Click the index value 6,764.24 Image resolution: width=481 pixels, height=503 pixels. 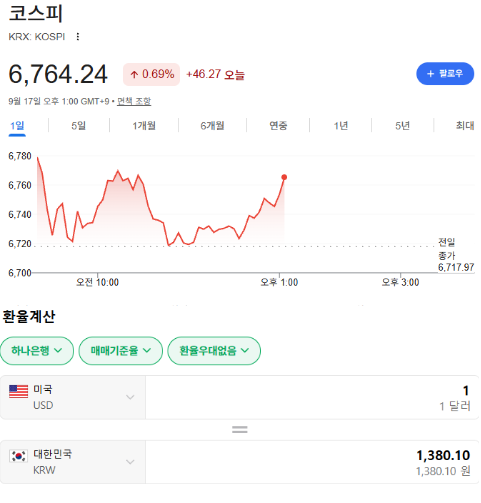coord(58,74)
